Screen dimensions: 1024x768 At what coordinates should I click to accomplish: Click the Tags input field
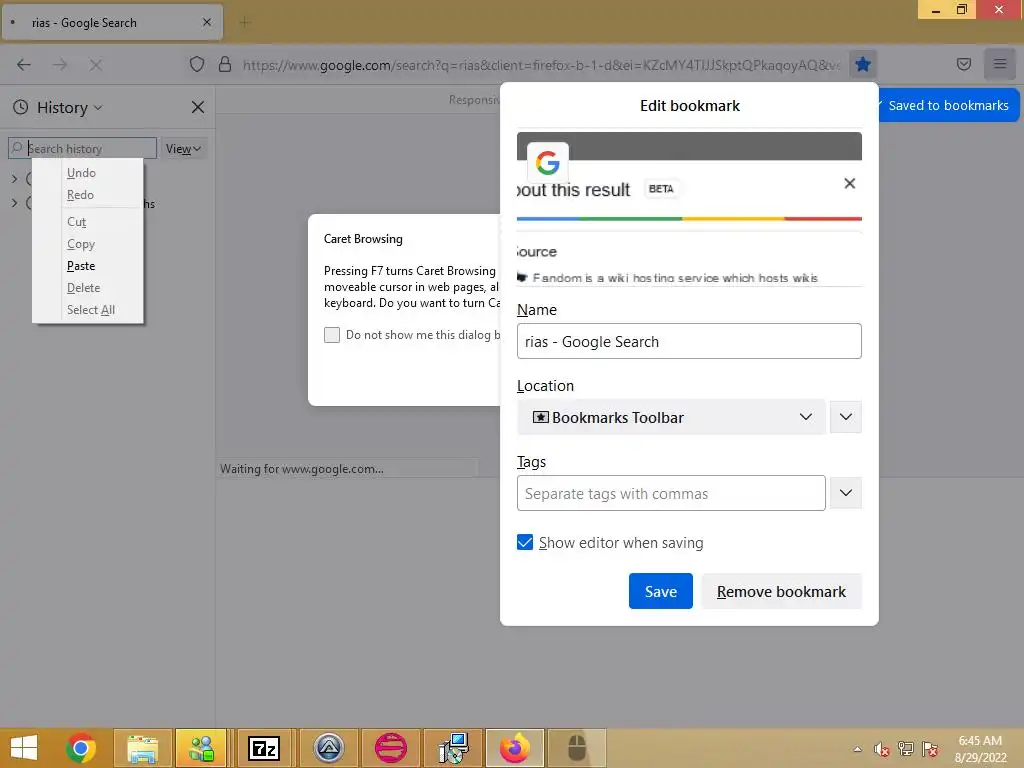pos(671,493)
